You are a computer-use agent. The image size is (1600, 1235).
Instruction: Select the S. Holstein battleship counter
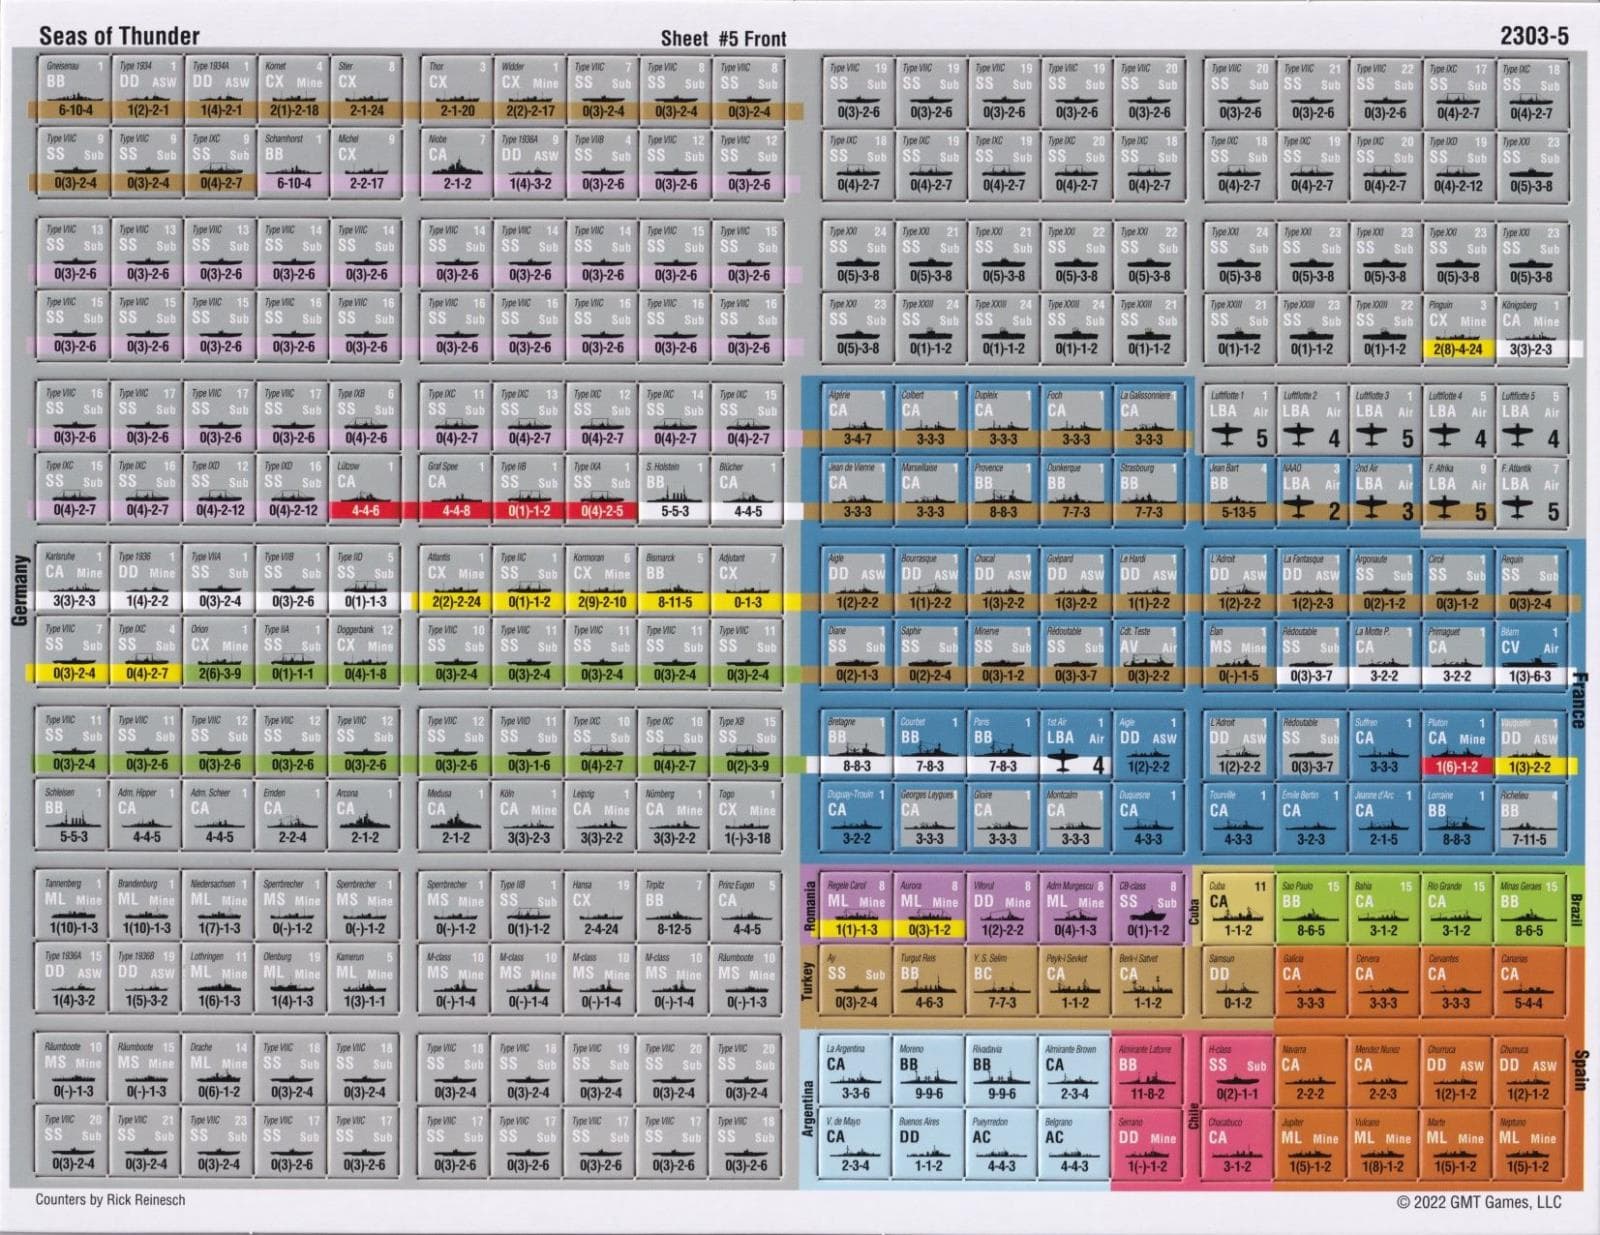point(675,490)
